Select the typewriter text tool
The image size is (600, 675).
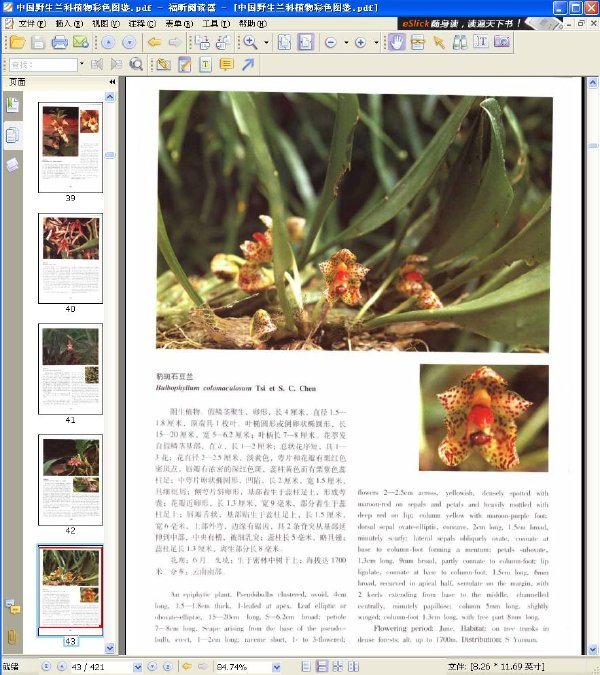click(206, 65)
